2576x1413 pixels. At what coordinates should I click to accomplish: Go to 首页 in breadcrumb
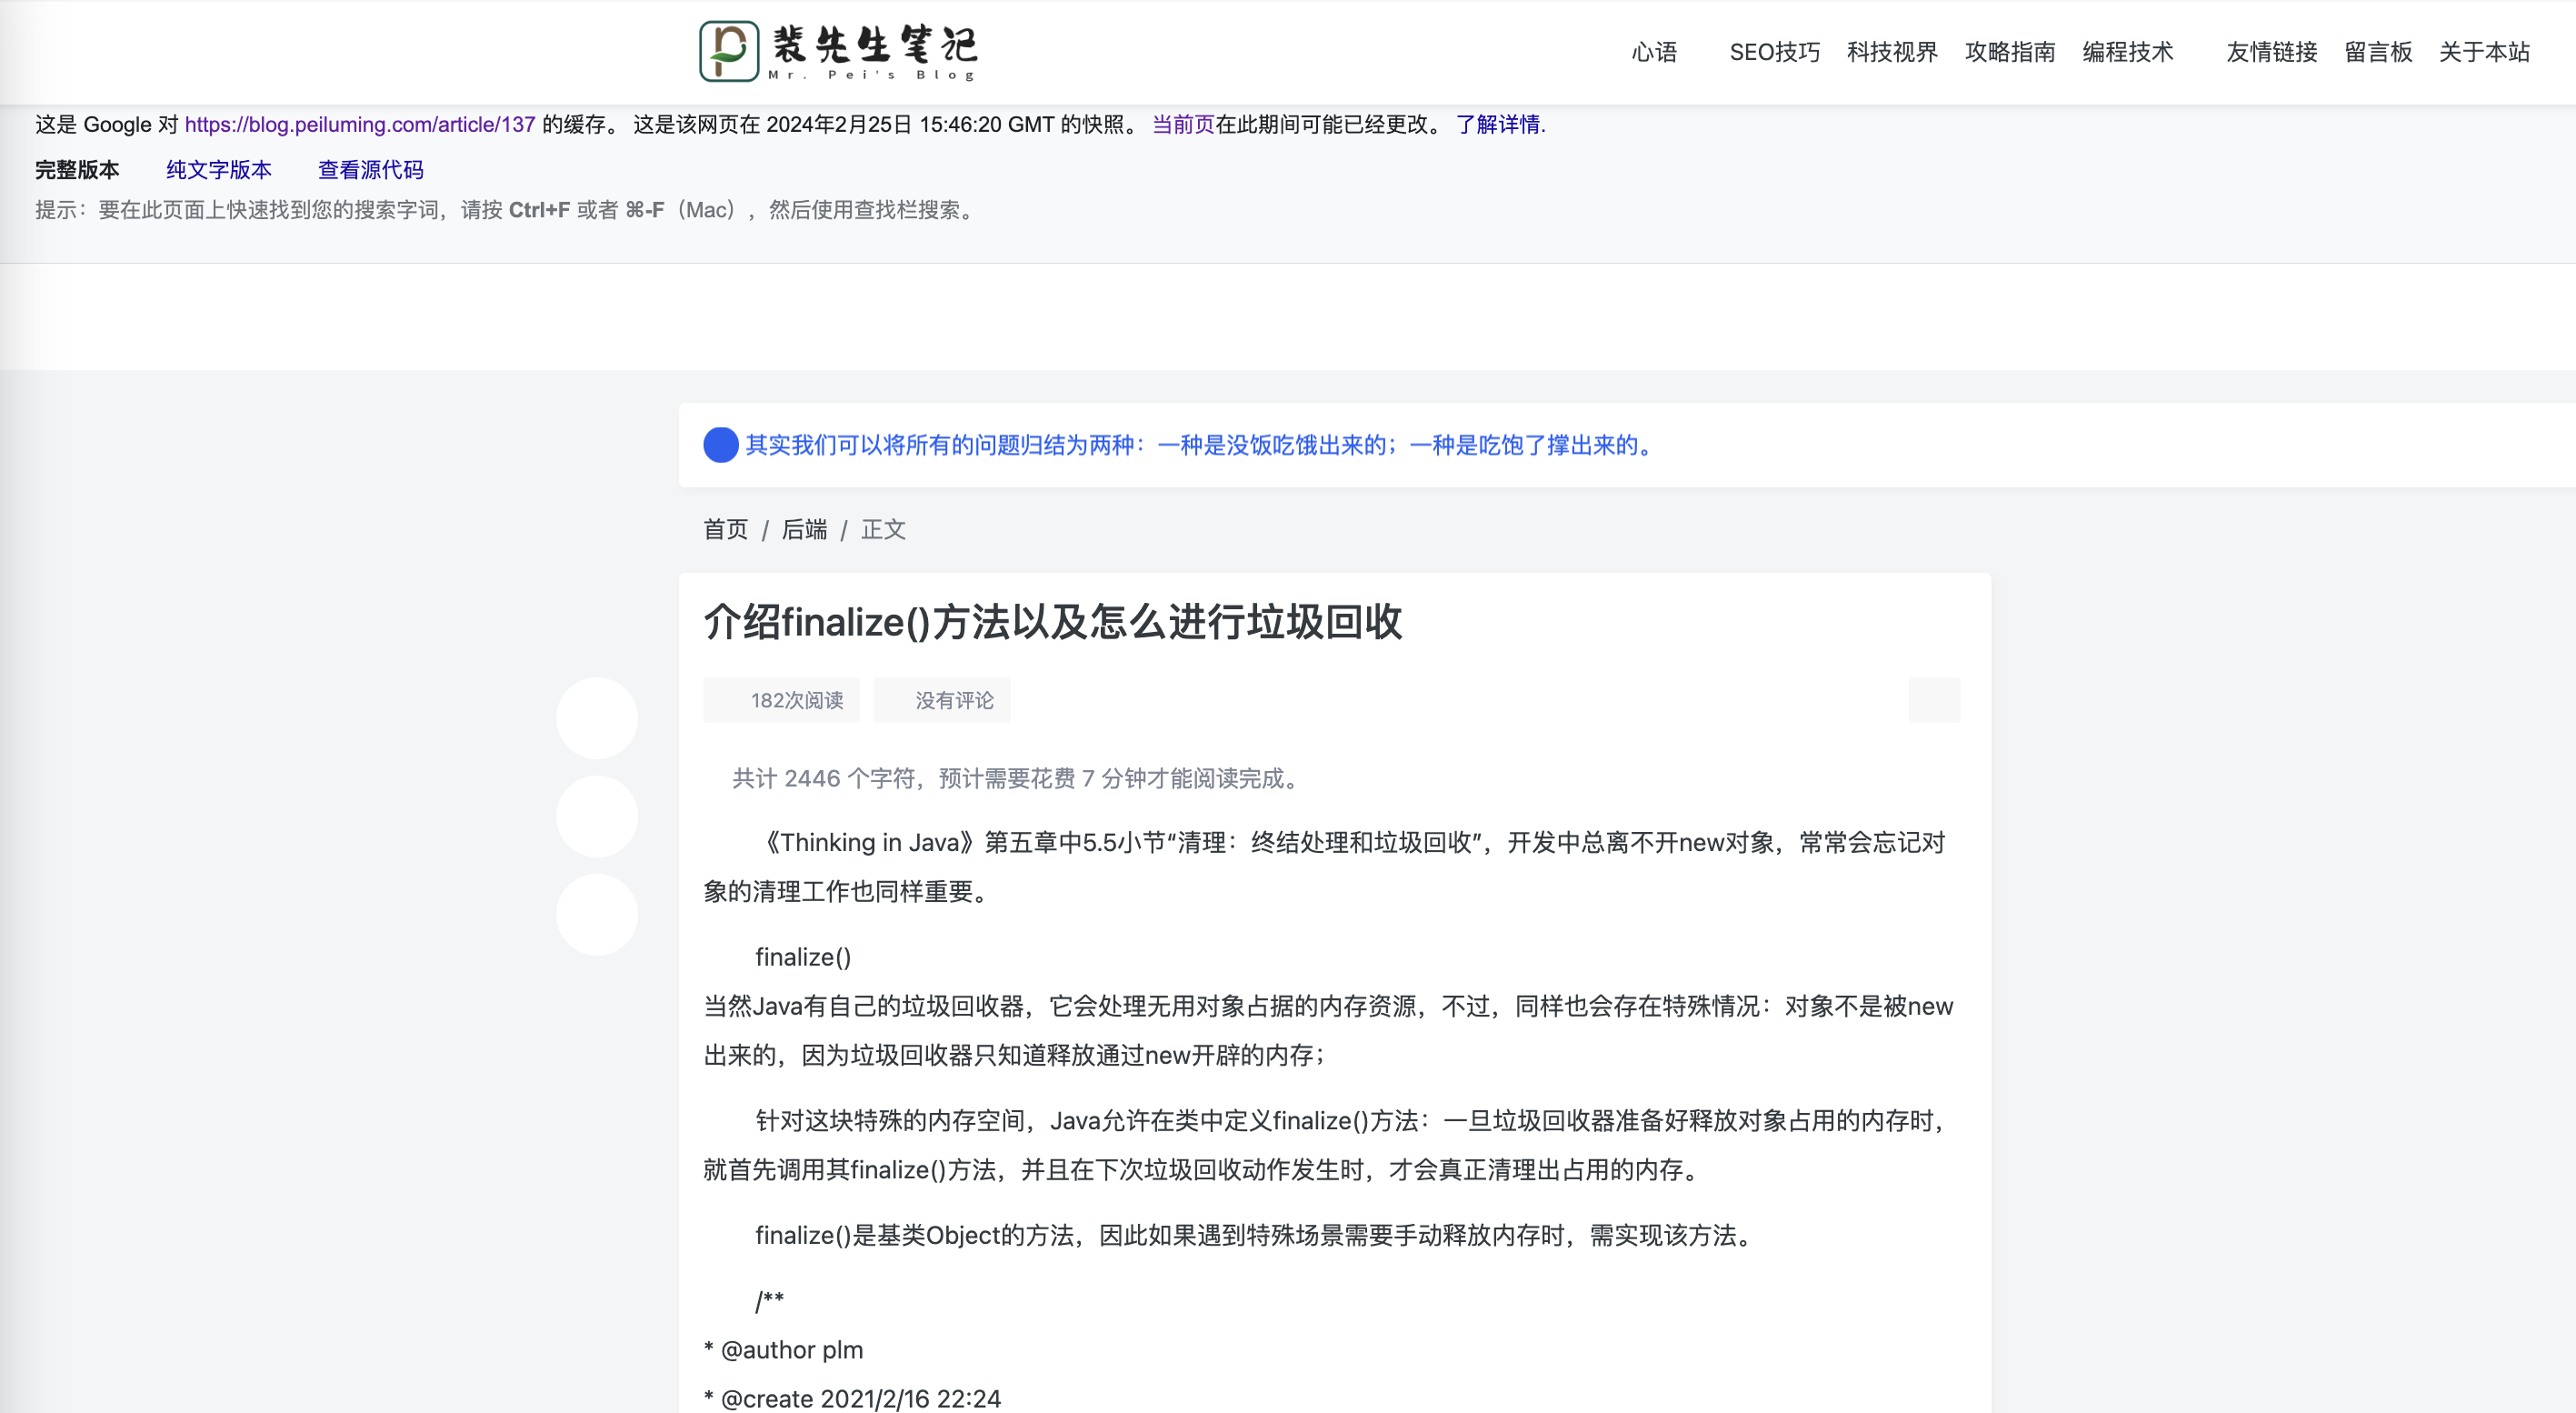tap(725, 529)
